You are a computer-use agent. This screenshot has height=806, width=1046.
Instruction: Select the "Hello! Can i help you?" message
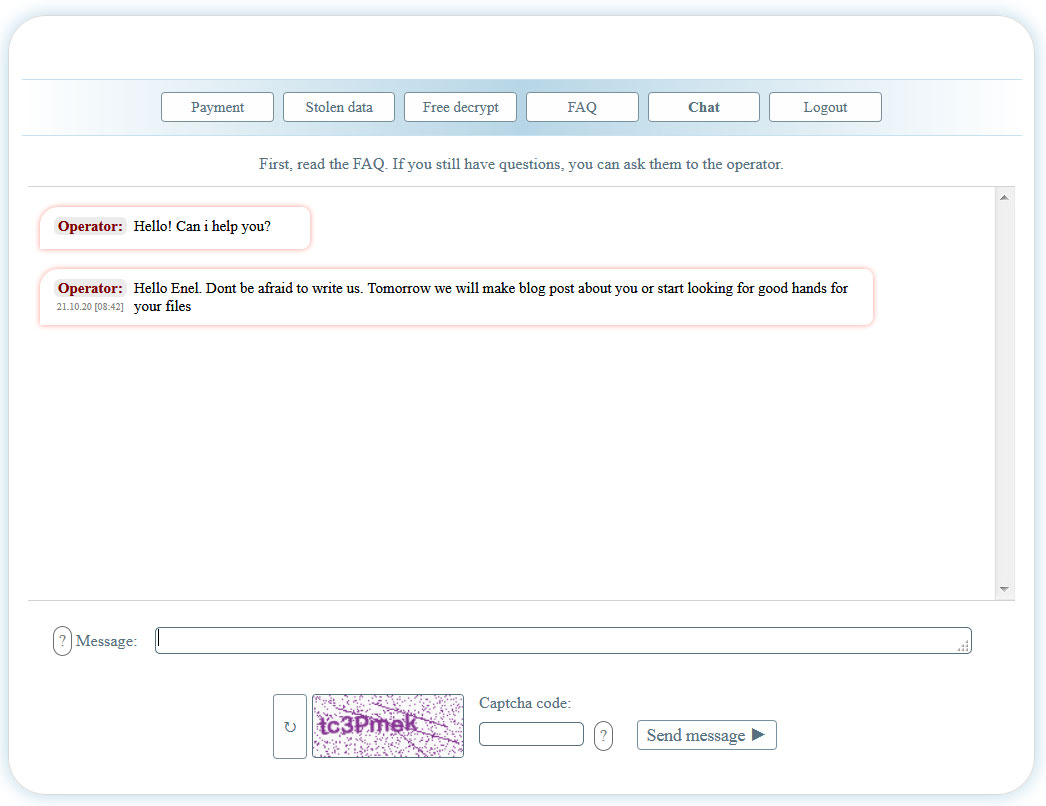click(202, 227)
